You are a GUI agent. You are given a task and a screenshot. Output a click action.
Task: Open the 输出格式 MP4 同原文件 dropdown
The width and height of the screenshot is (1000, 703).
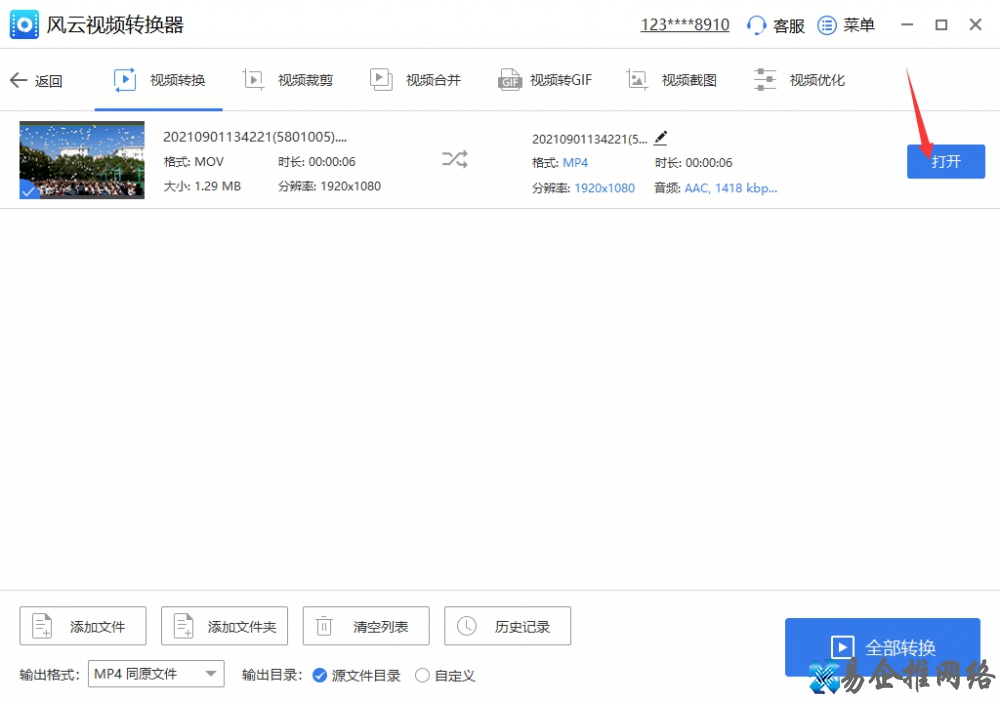pyautogui.click(x=155, y=674)
